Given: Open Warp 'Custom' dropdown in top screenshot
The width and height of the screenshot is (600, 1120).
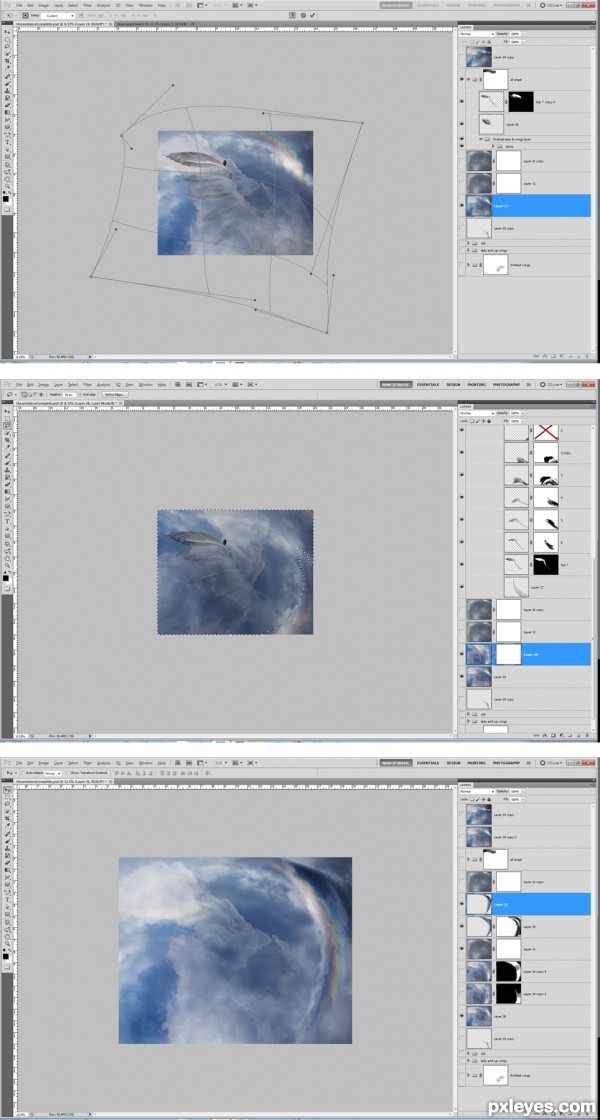Looking at the screenshot, I should click(x=58, y=16).
